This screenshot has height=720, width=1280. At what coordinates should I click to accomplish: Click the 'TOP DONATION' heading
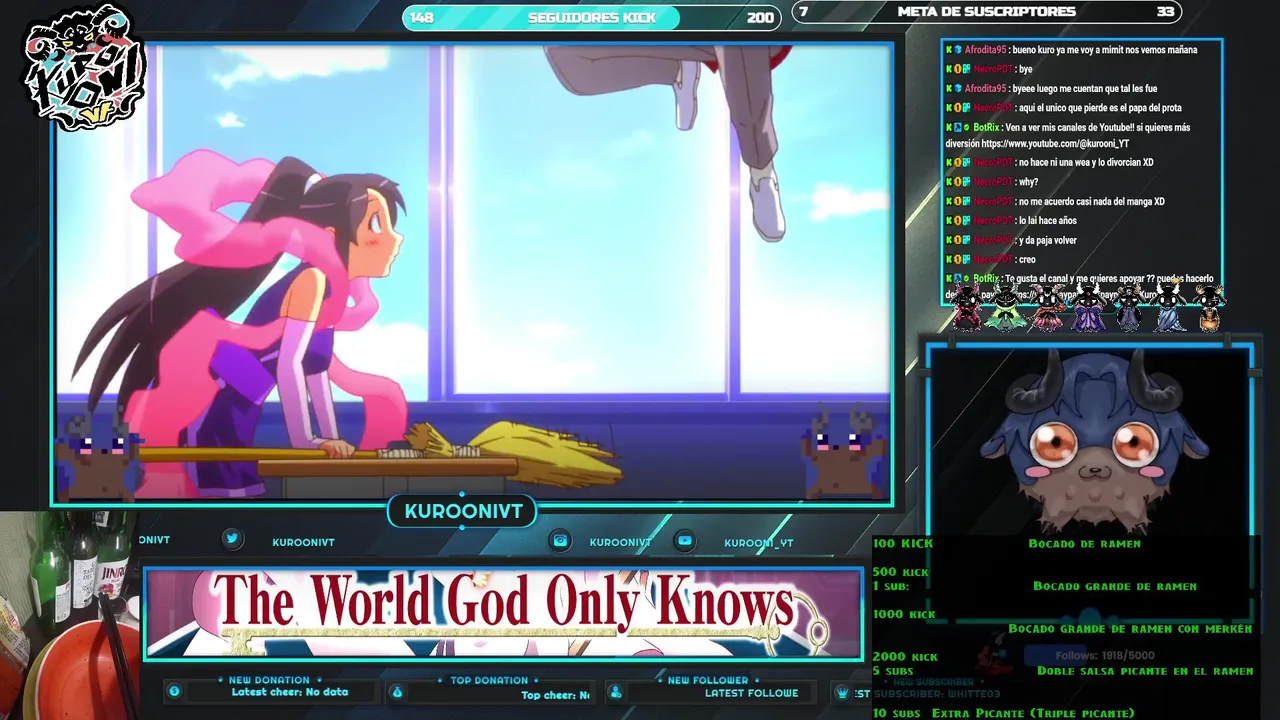coord(489,680)
